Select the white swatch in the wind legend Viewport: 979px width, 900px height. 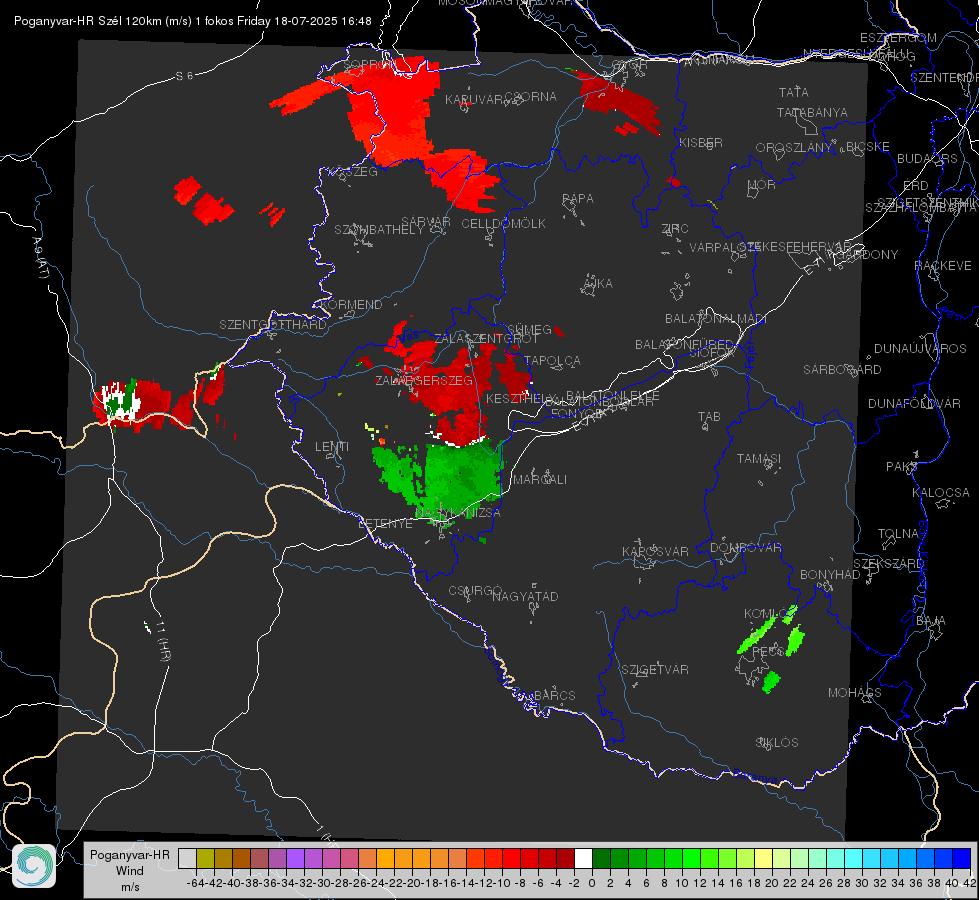pos(583,858)
